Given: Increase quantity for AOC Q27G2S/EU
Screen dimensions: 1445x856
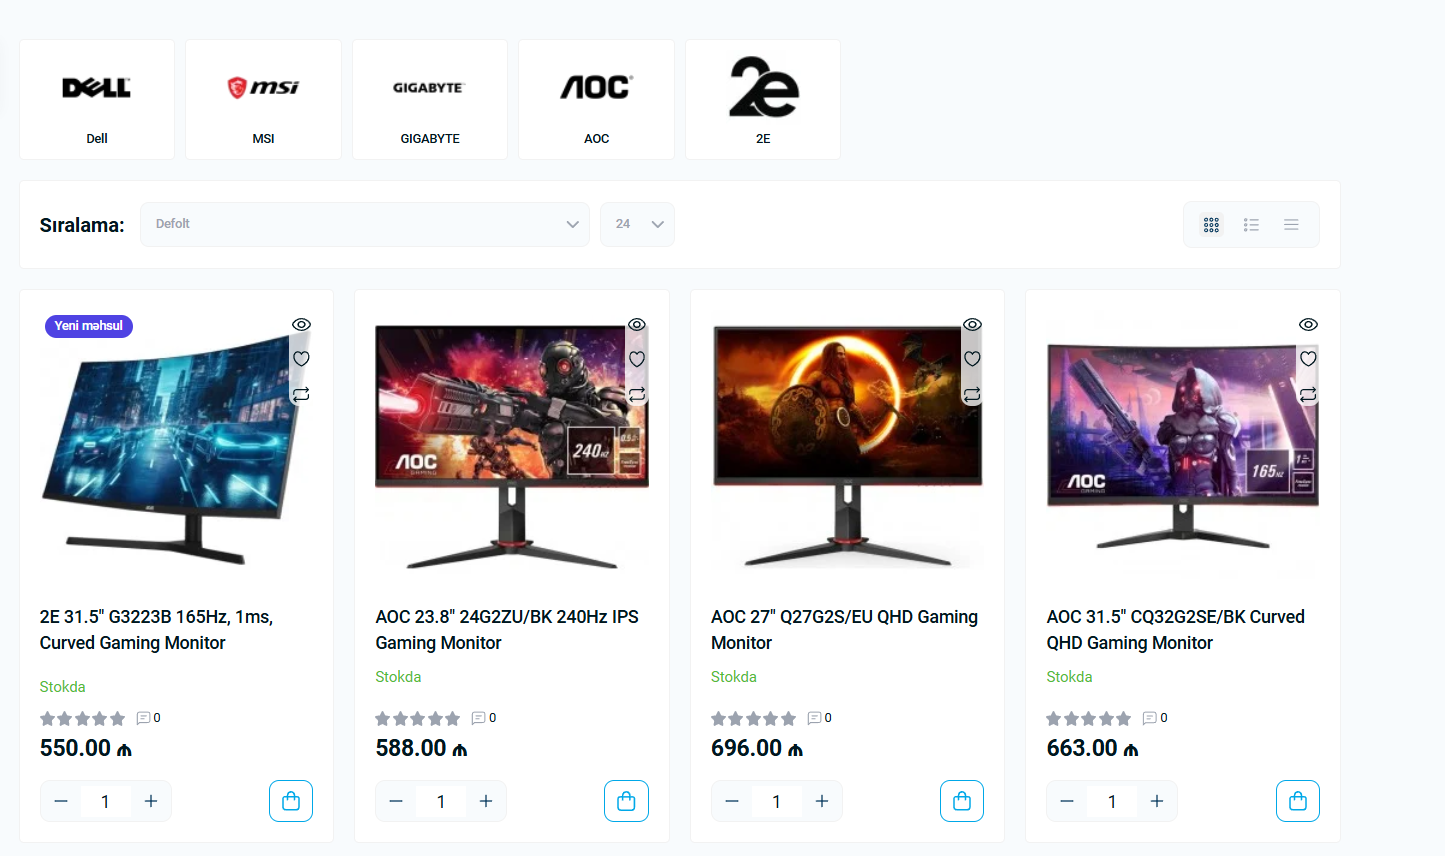Looking at the screenshot, I should coord(822,801).
